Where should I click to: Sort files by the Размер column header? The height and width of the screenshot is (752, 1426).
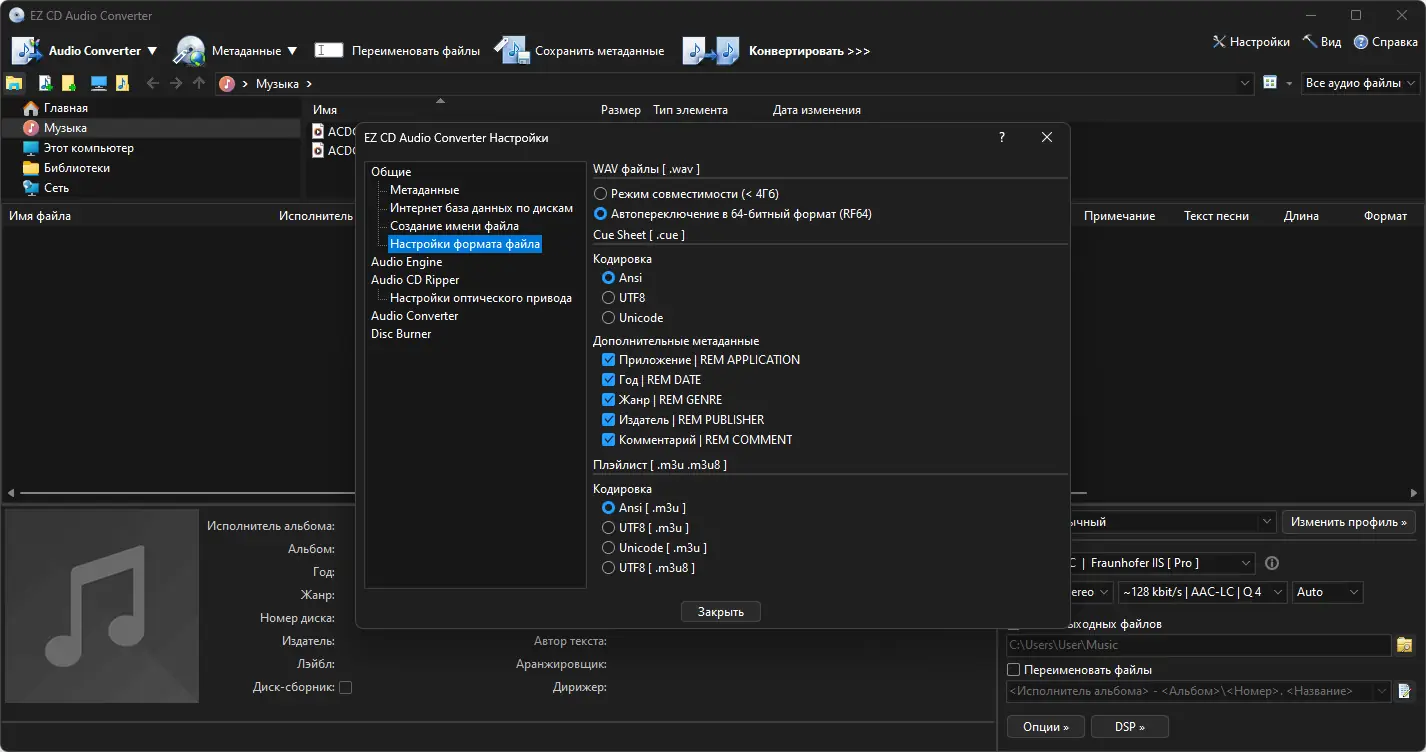coord(621,110)
